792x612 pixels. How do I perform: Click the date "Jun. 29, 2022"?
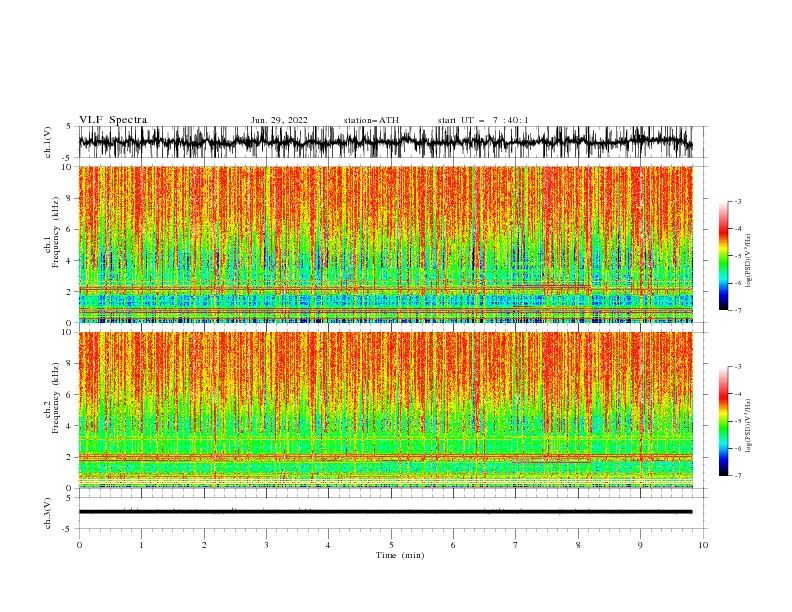coord(279,120)
